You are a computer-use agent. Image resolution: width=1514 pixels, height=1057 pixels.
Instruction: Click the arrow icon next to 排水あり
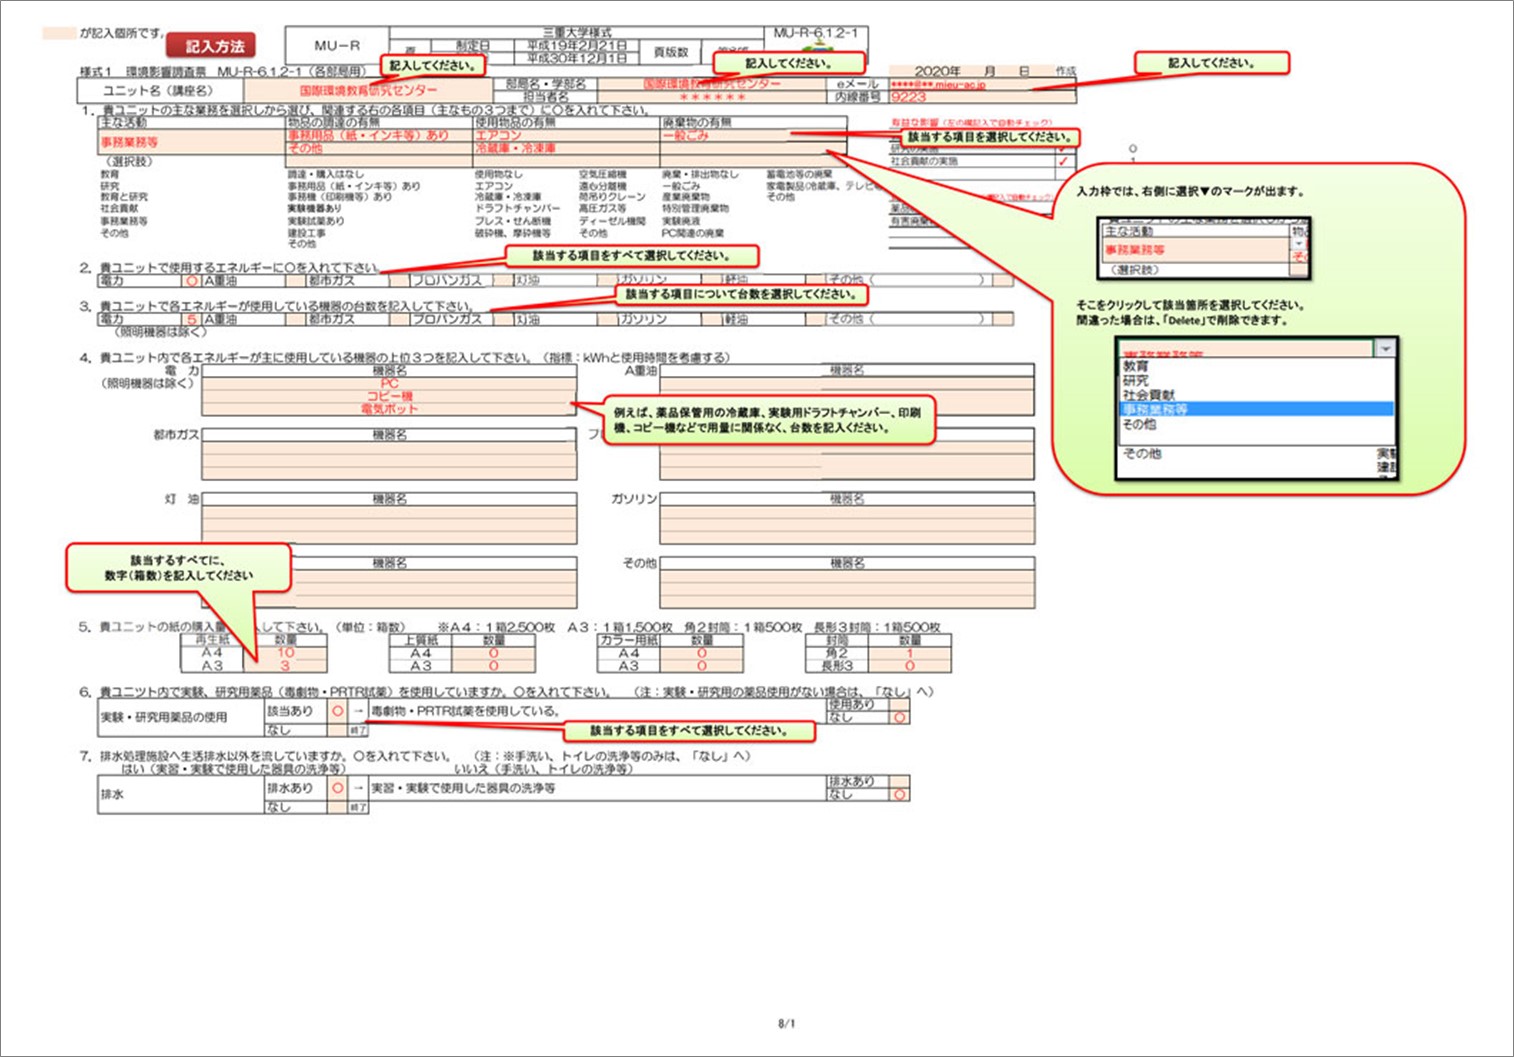point(358,788)
